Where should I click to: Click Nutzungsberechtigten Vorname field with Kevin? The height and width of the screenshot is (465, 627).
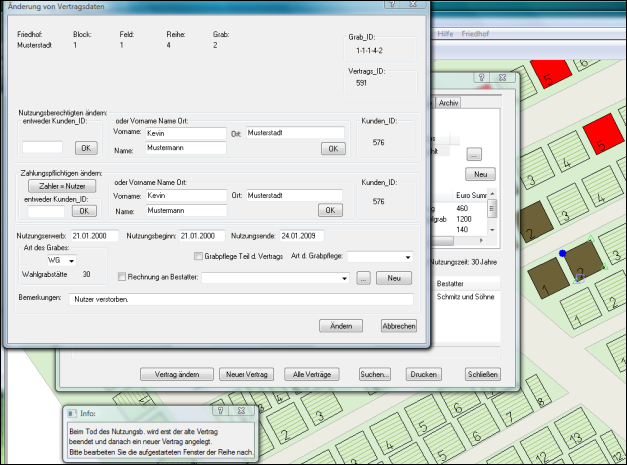tap(186, 133)
